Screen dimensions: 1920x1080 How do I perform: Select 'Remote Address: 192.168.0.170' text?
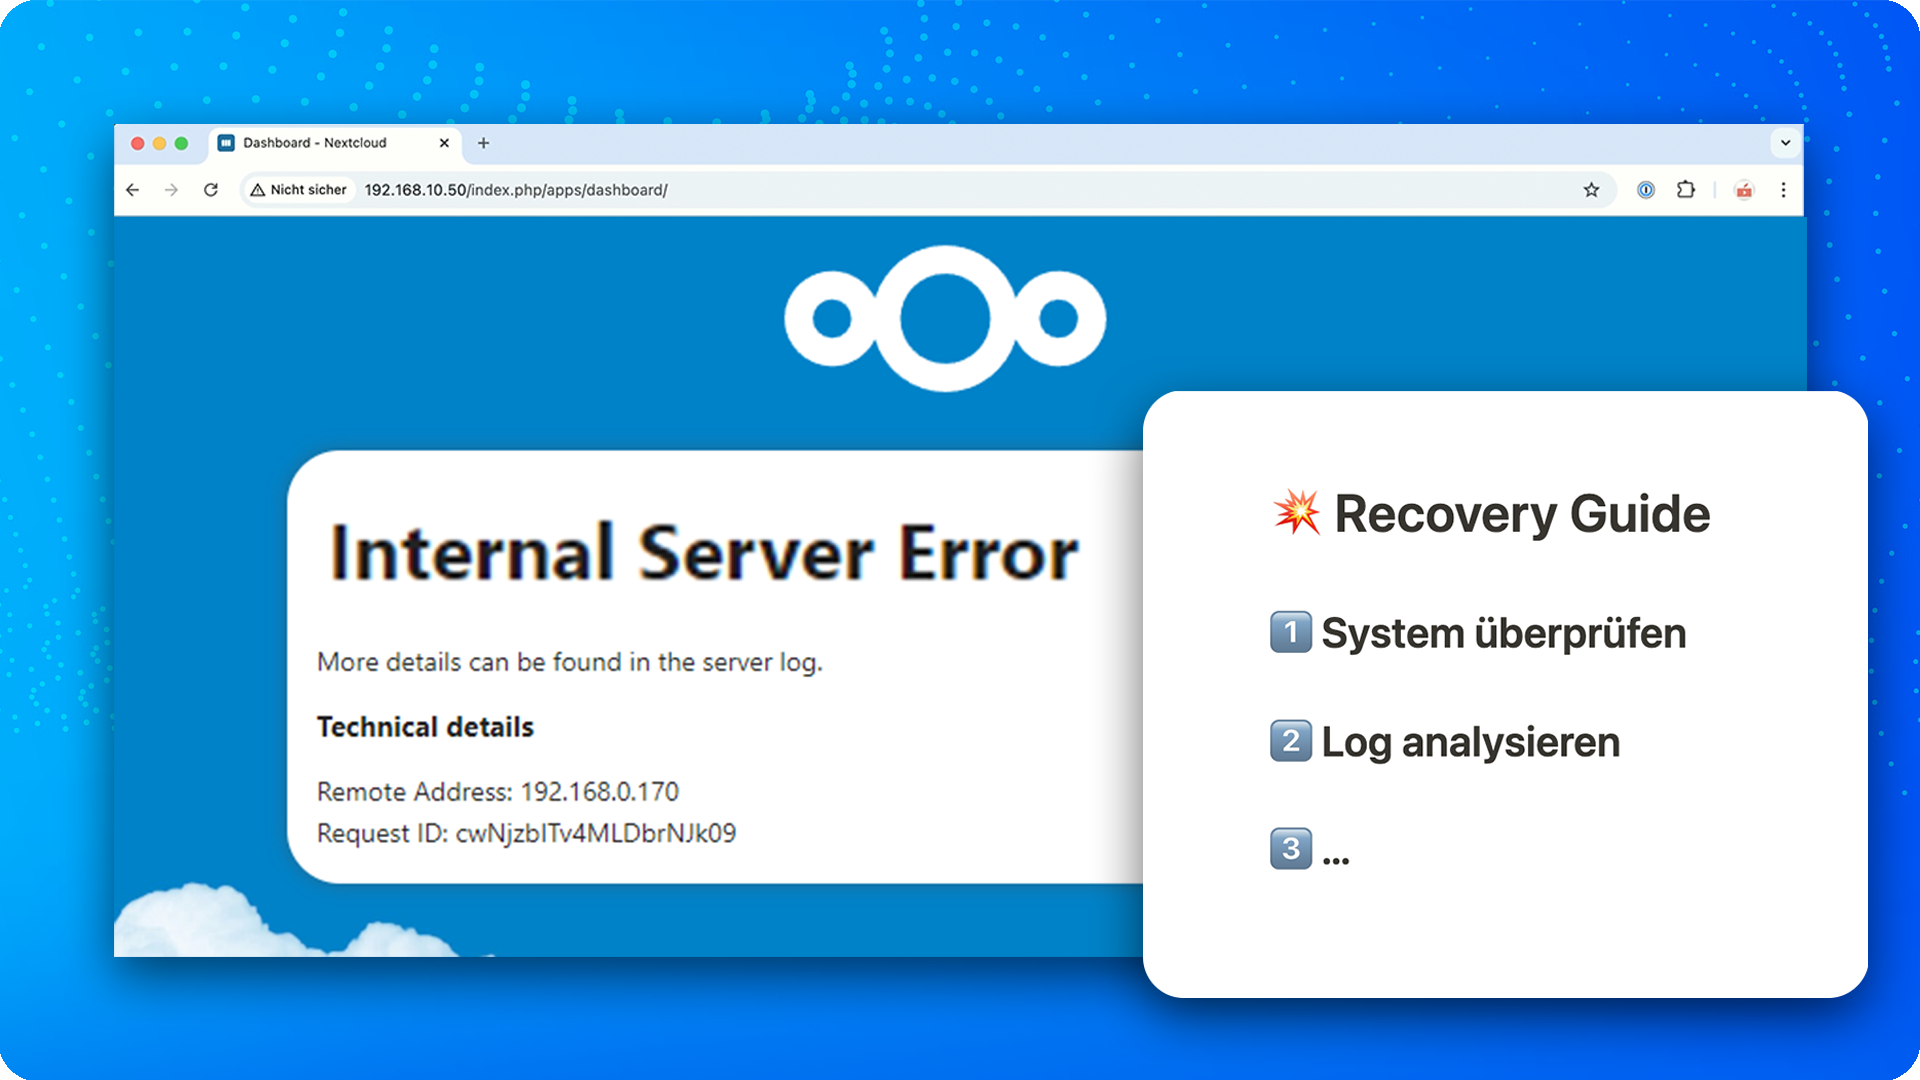click(x=498, y=792)
